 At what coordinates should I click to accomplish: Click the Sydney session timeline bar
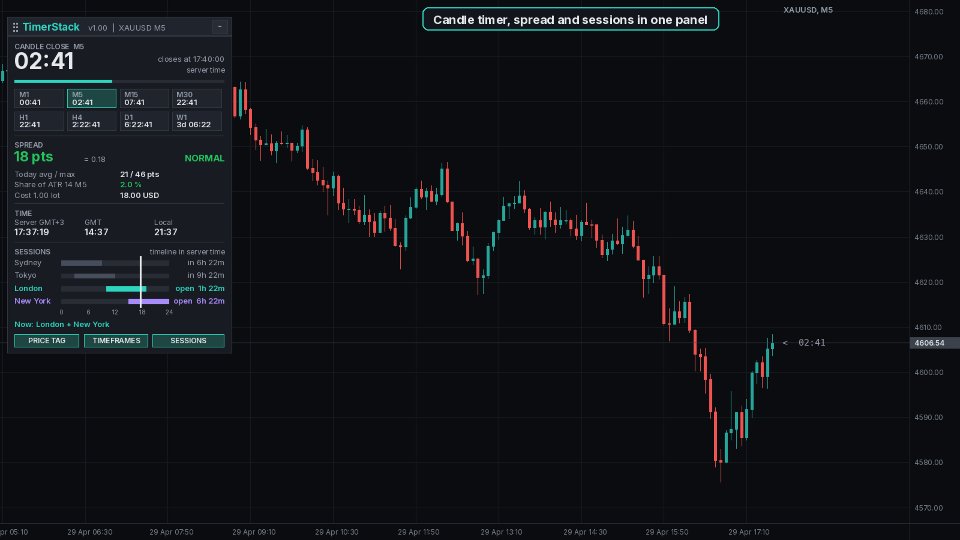point(115,263)
